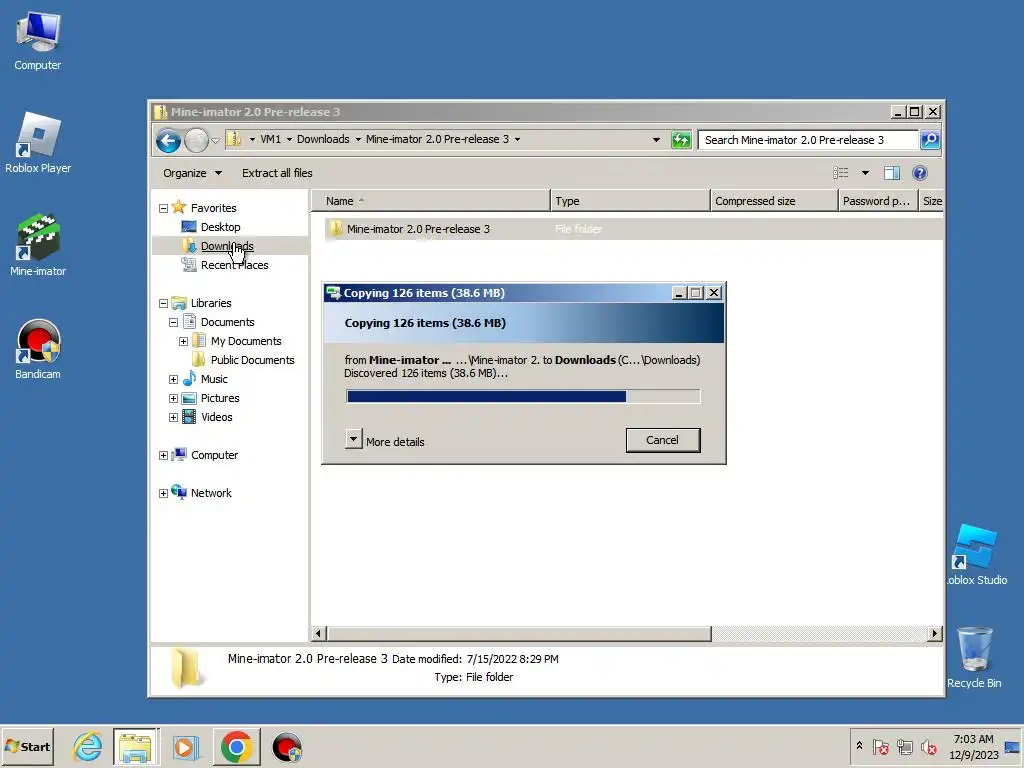Expand the Music library node

173,379
